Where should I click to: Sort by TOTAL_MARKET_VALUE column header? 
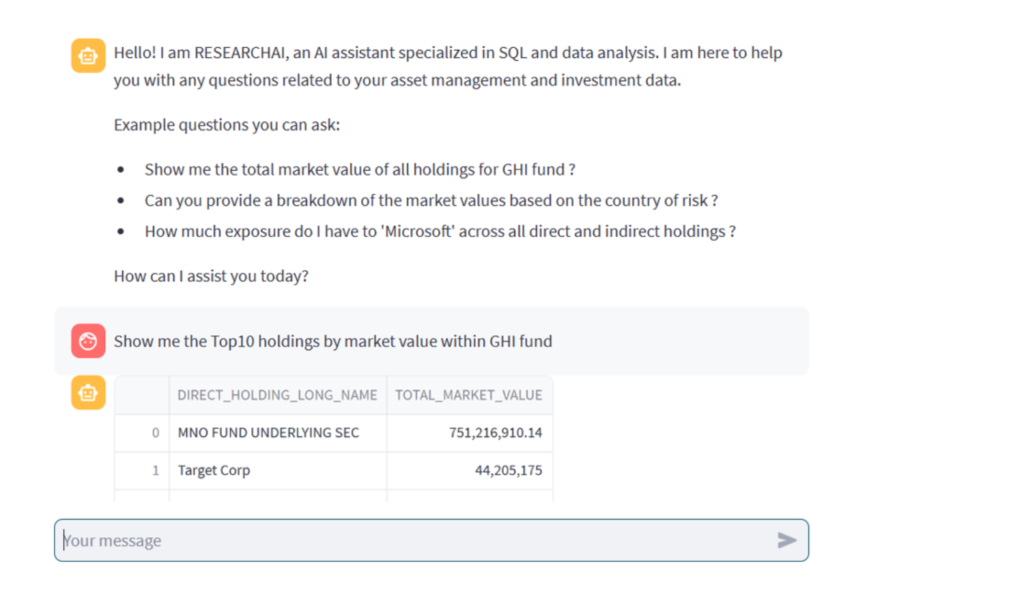(470, 395)
